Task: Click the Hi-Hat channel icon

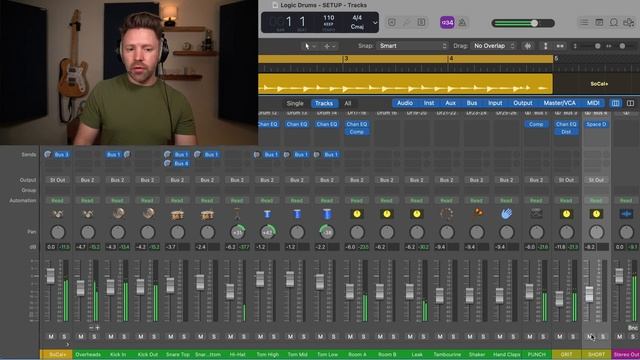Action: pyautogui.click(x=237, y=214)
